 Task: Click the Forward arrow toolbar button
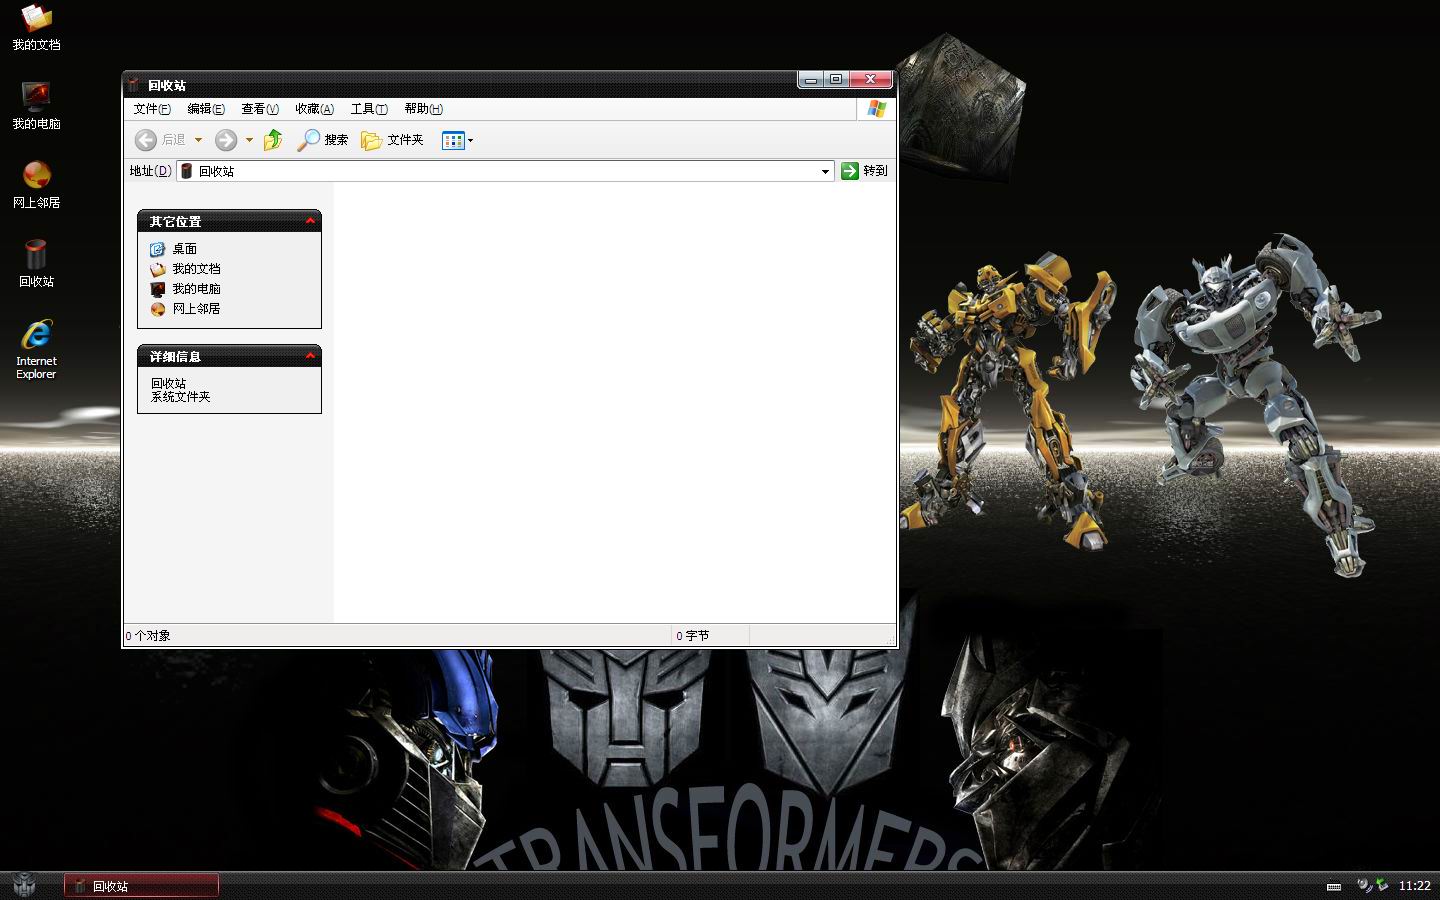(x=226, y=140)
